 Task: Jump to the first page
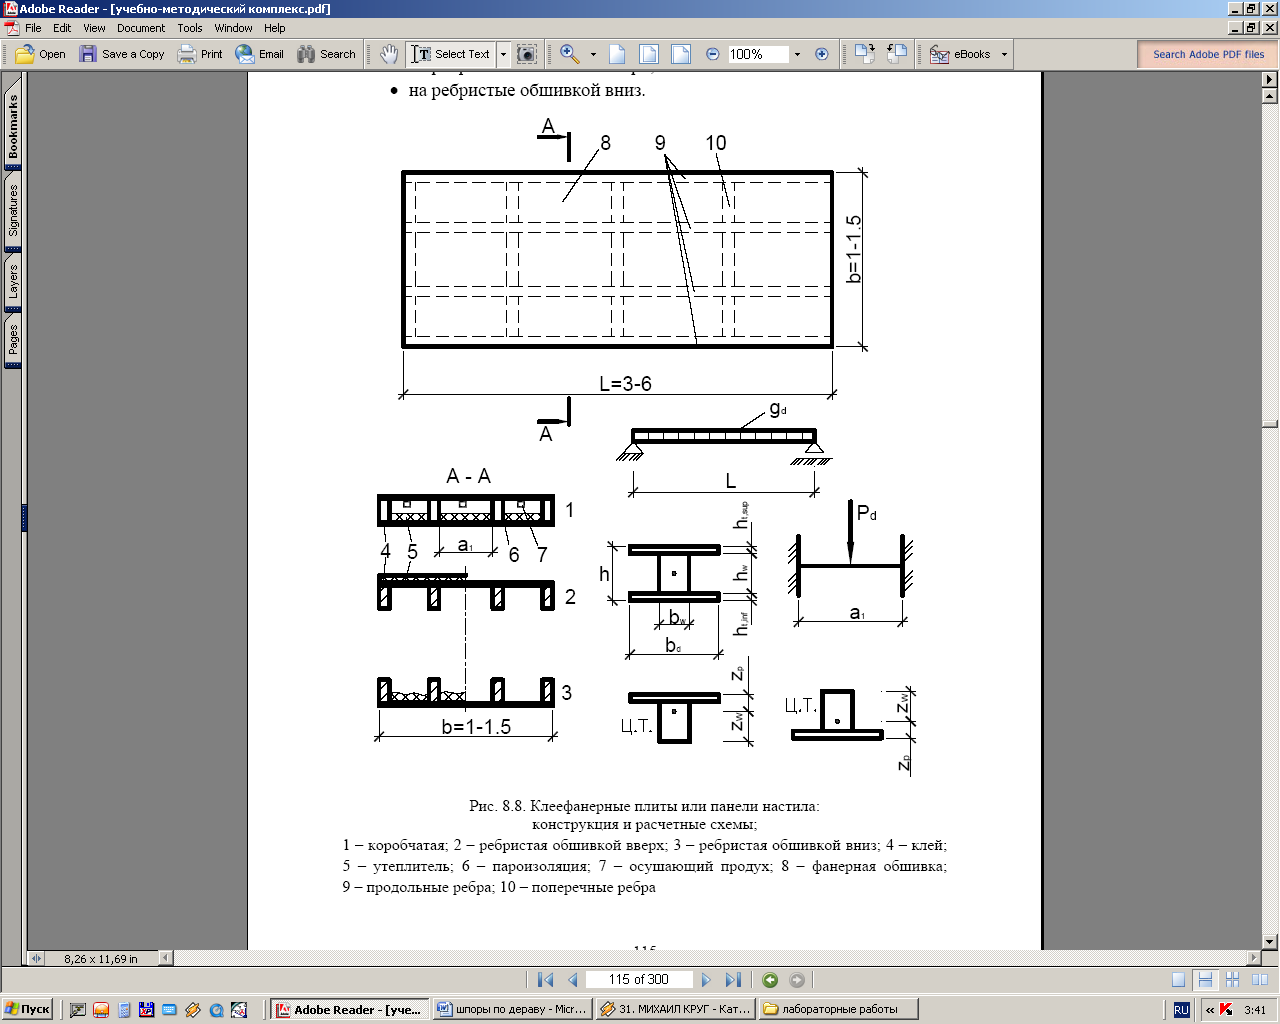(545, 980)
